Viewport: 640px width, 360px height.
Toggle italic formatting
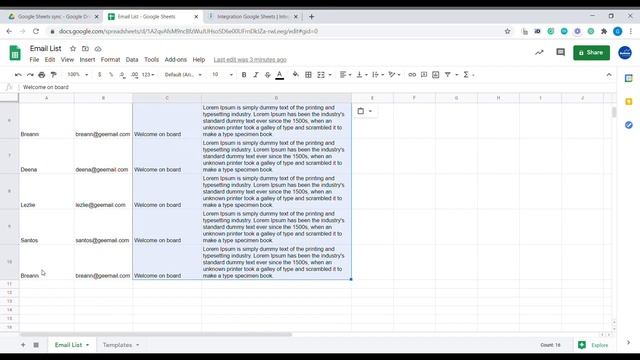[256, 75]
